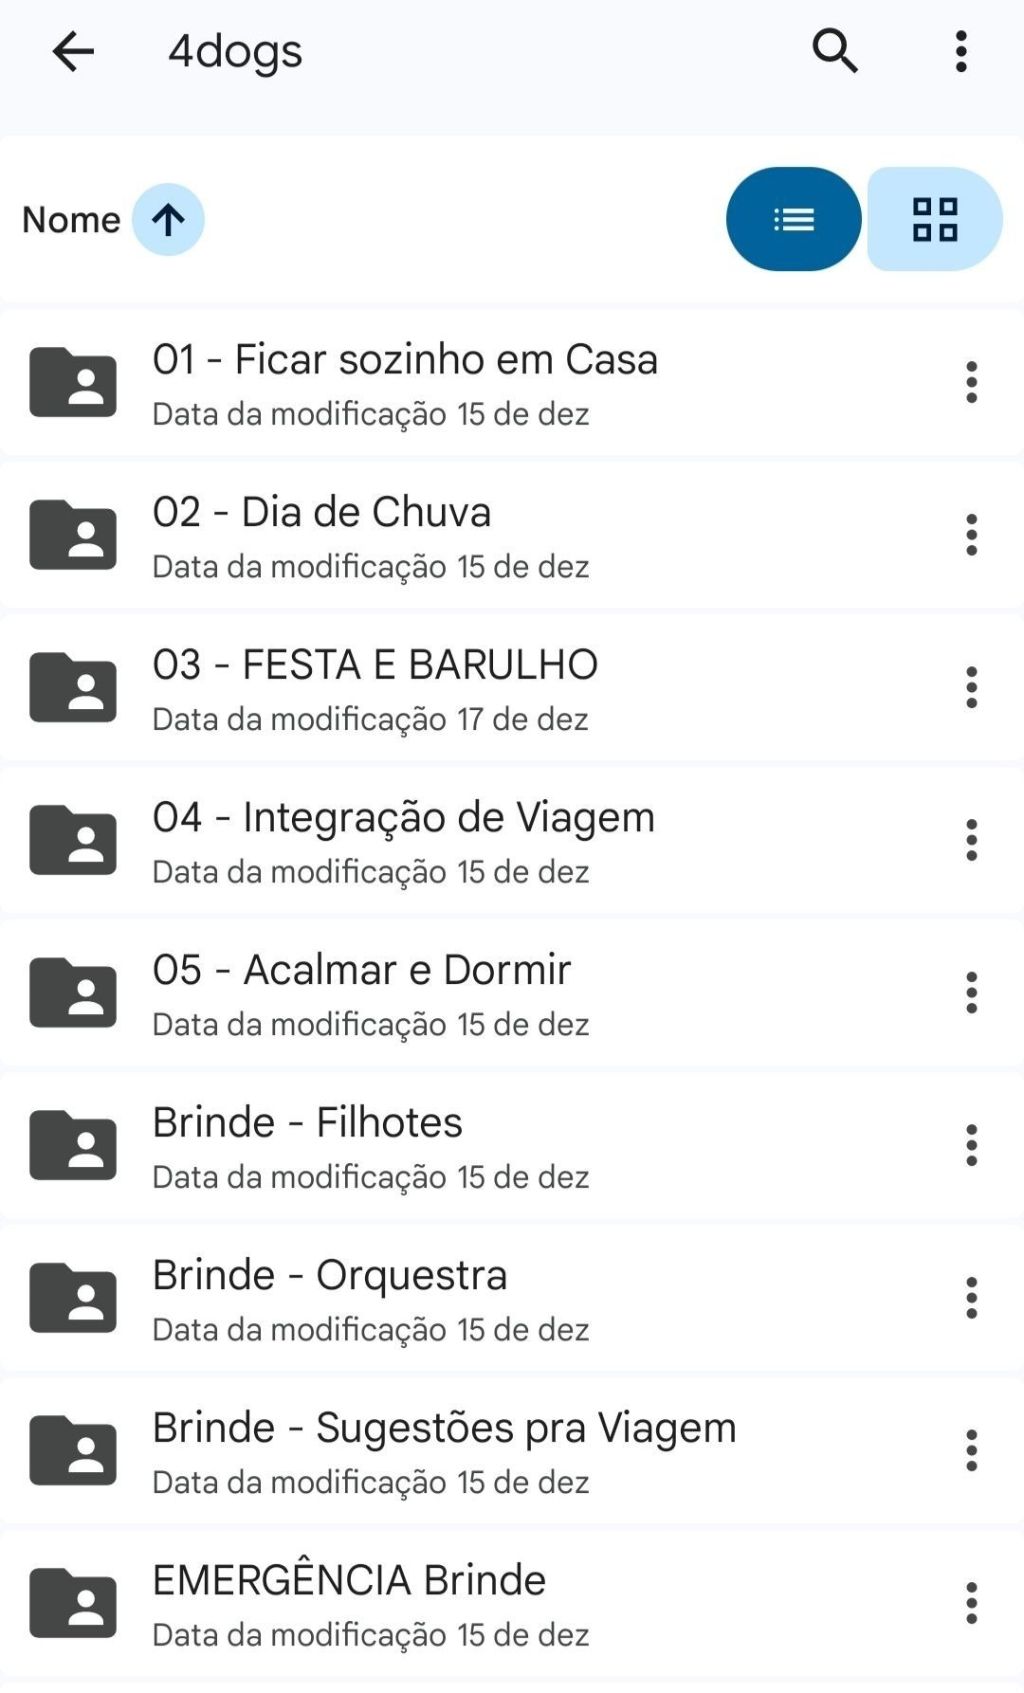The image size is (1024, 1693).
Task: Switch to list view
Action: [793, 219]
